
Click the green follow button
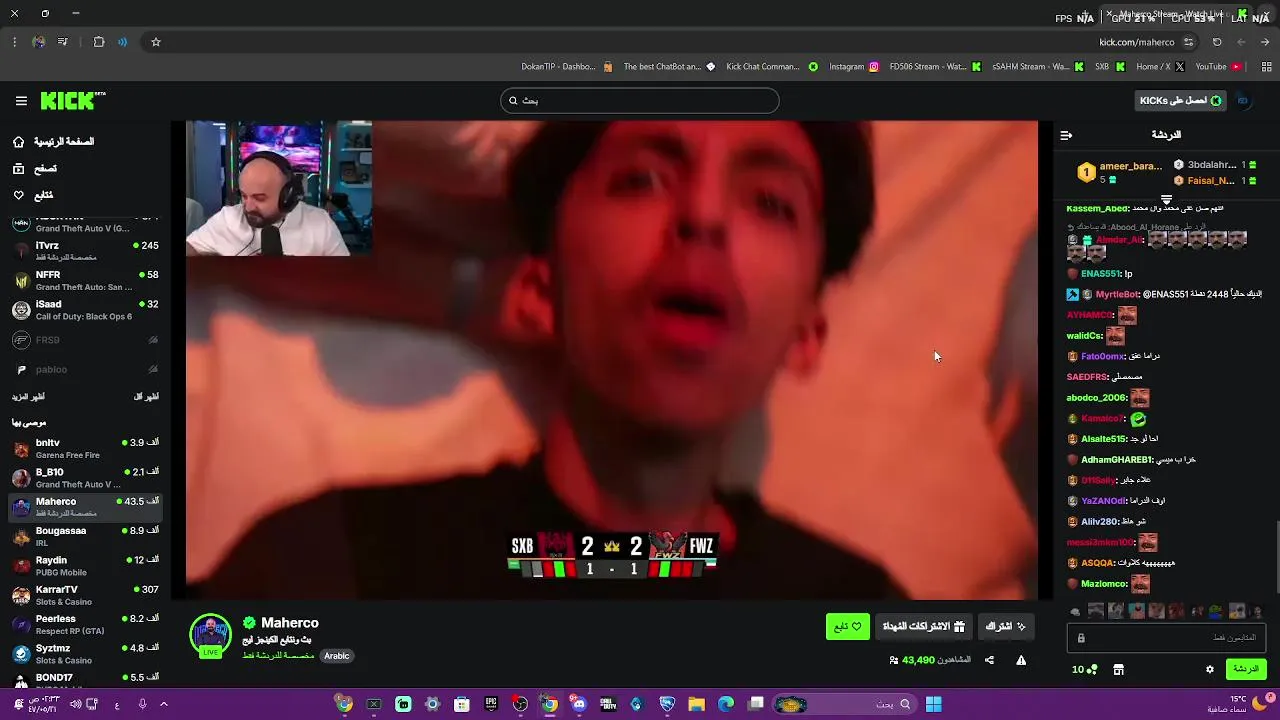click(847, 626)
